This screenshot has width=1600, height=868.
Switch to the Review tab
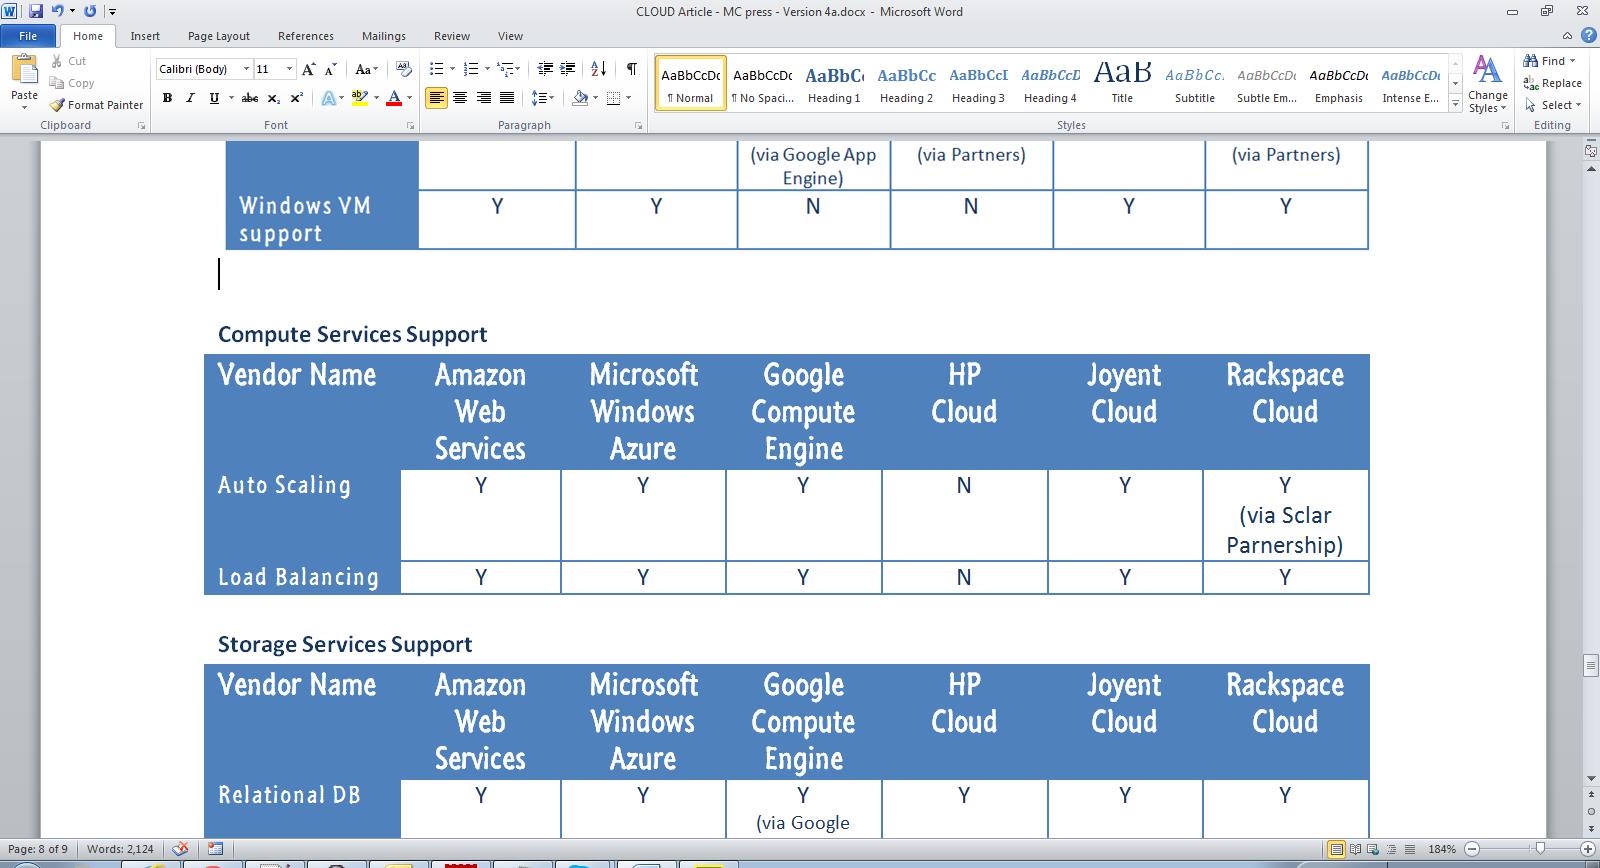(452, 36)
